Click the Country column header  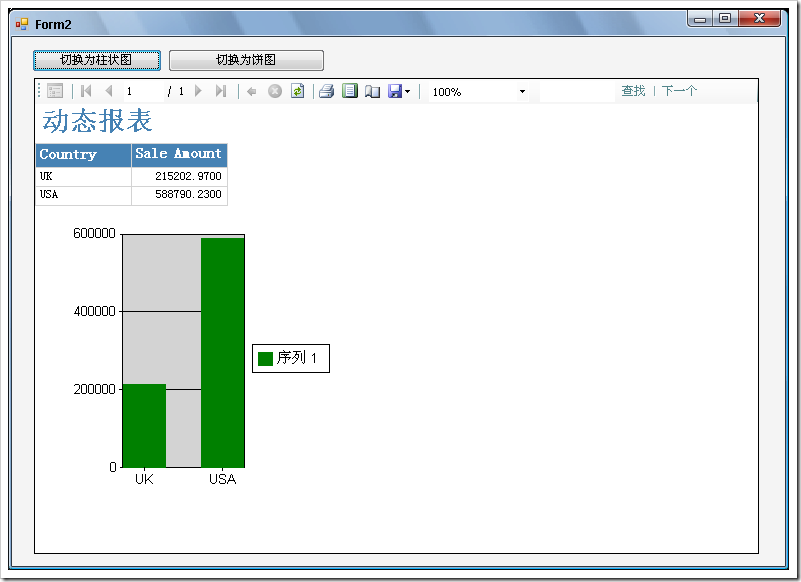coord(84,155)
